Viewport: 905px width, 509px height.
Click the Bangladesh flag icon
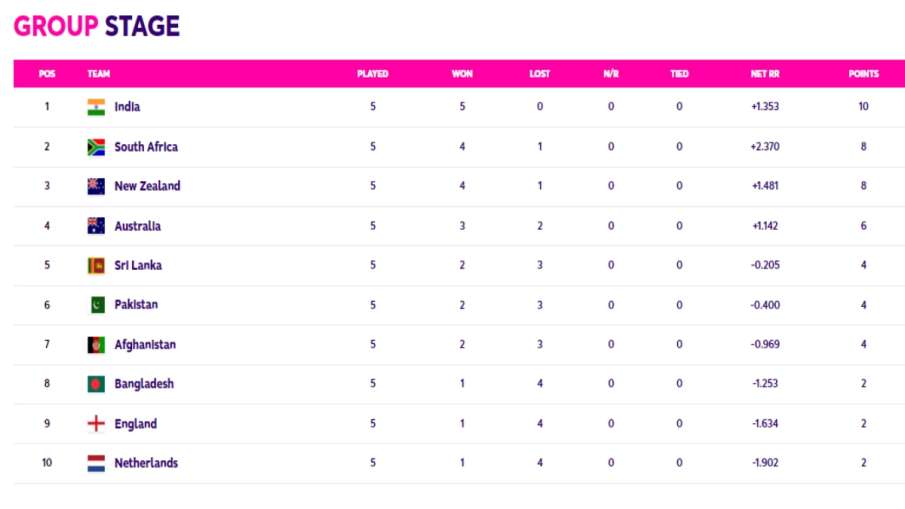96,384
